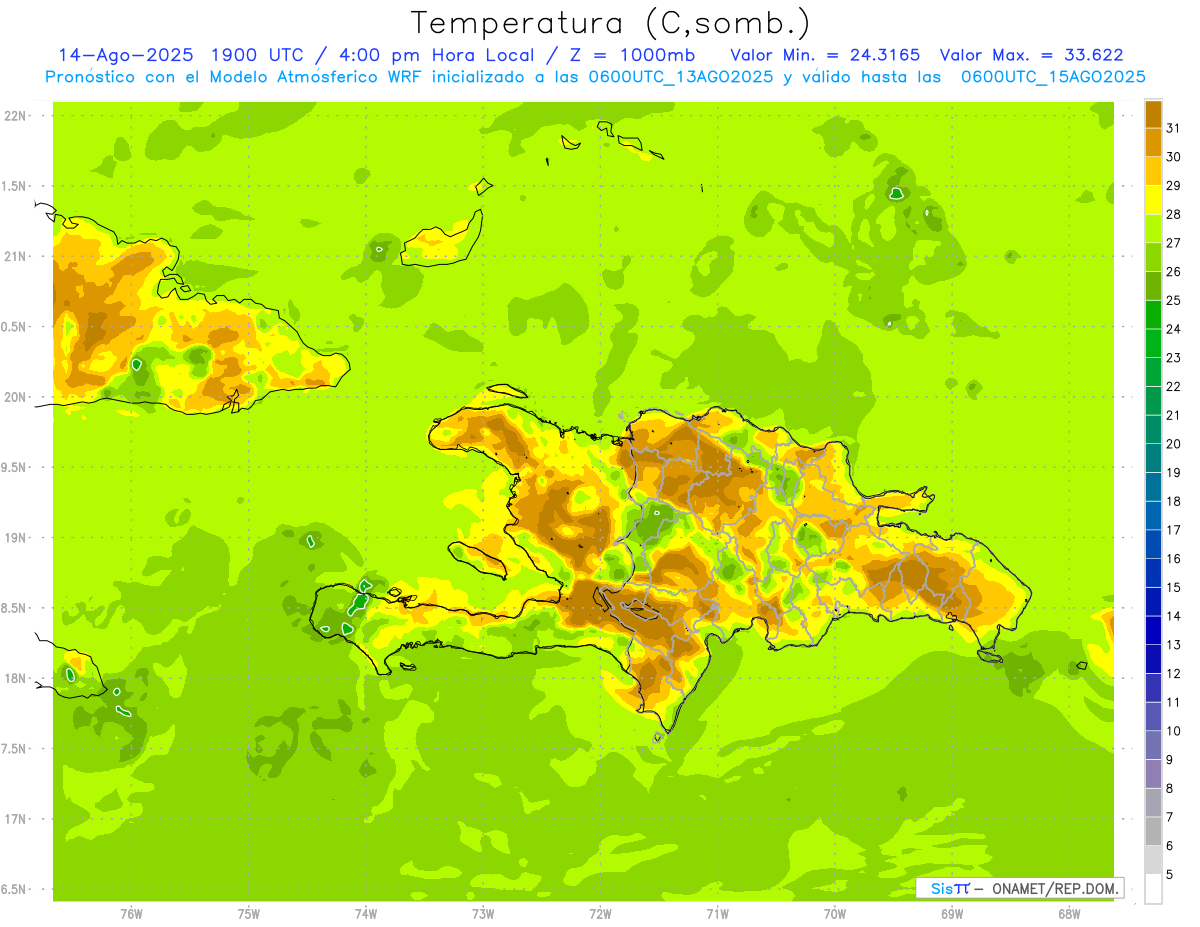Click the date "14-Ago-2025" in the header
The width and height of the screenshot is (1200, 927).
point(125,55)
